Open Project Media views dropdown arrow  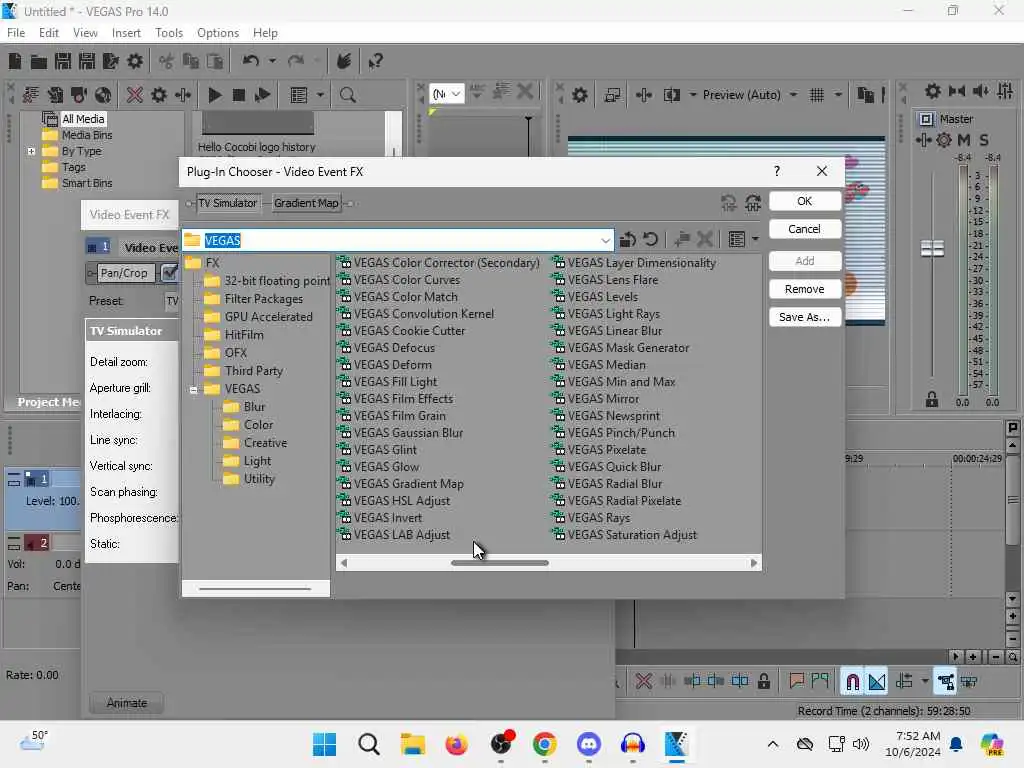320,95
